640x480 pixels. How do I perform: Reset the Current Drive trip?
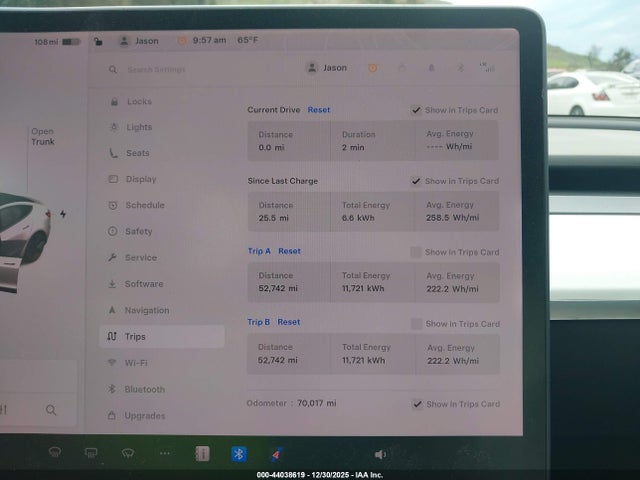[319, 110]
